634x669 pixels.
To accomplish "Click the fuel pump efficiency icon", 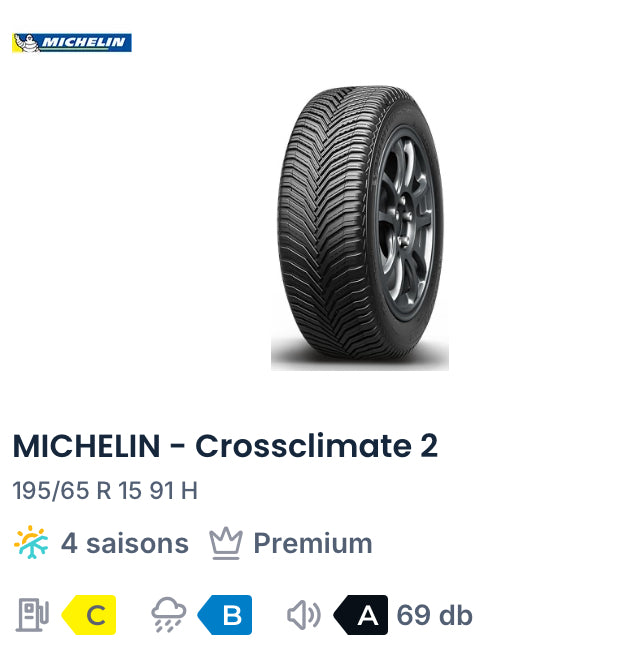I will pos(32,615).
